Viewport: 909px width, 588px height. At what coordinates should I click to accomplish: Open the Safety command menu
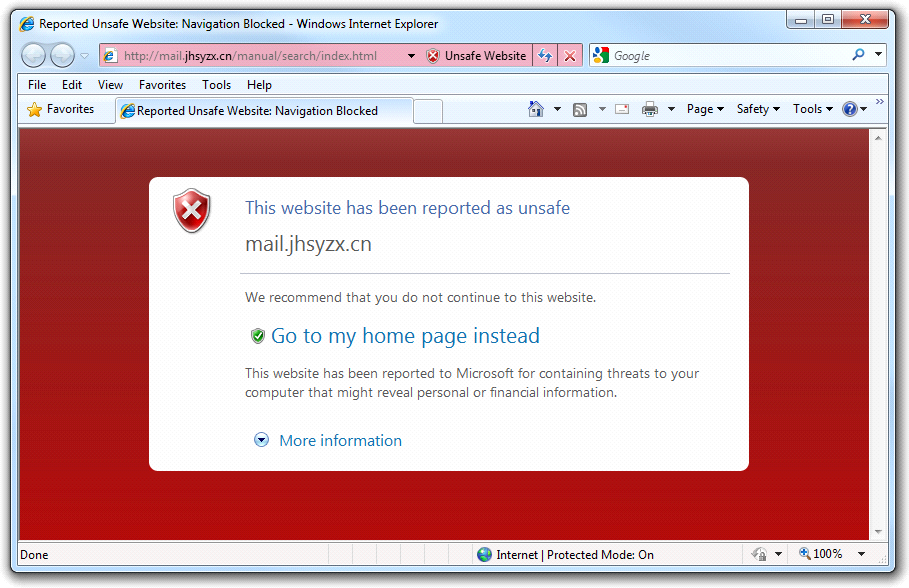pos(758,109)
